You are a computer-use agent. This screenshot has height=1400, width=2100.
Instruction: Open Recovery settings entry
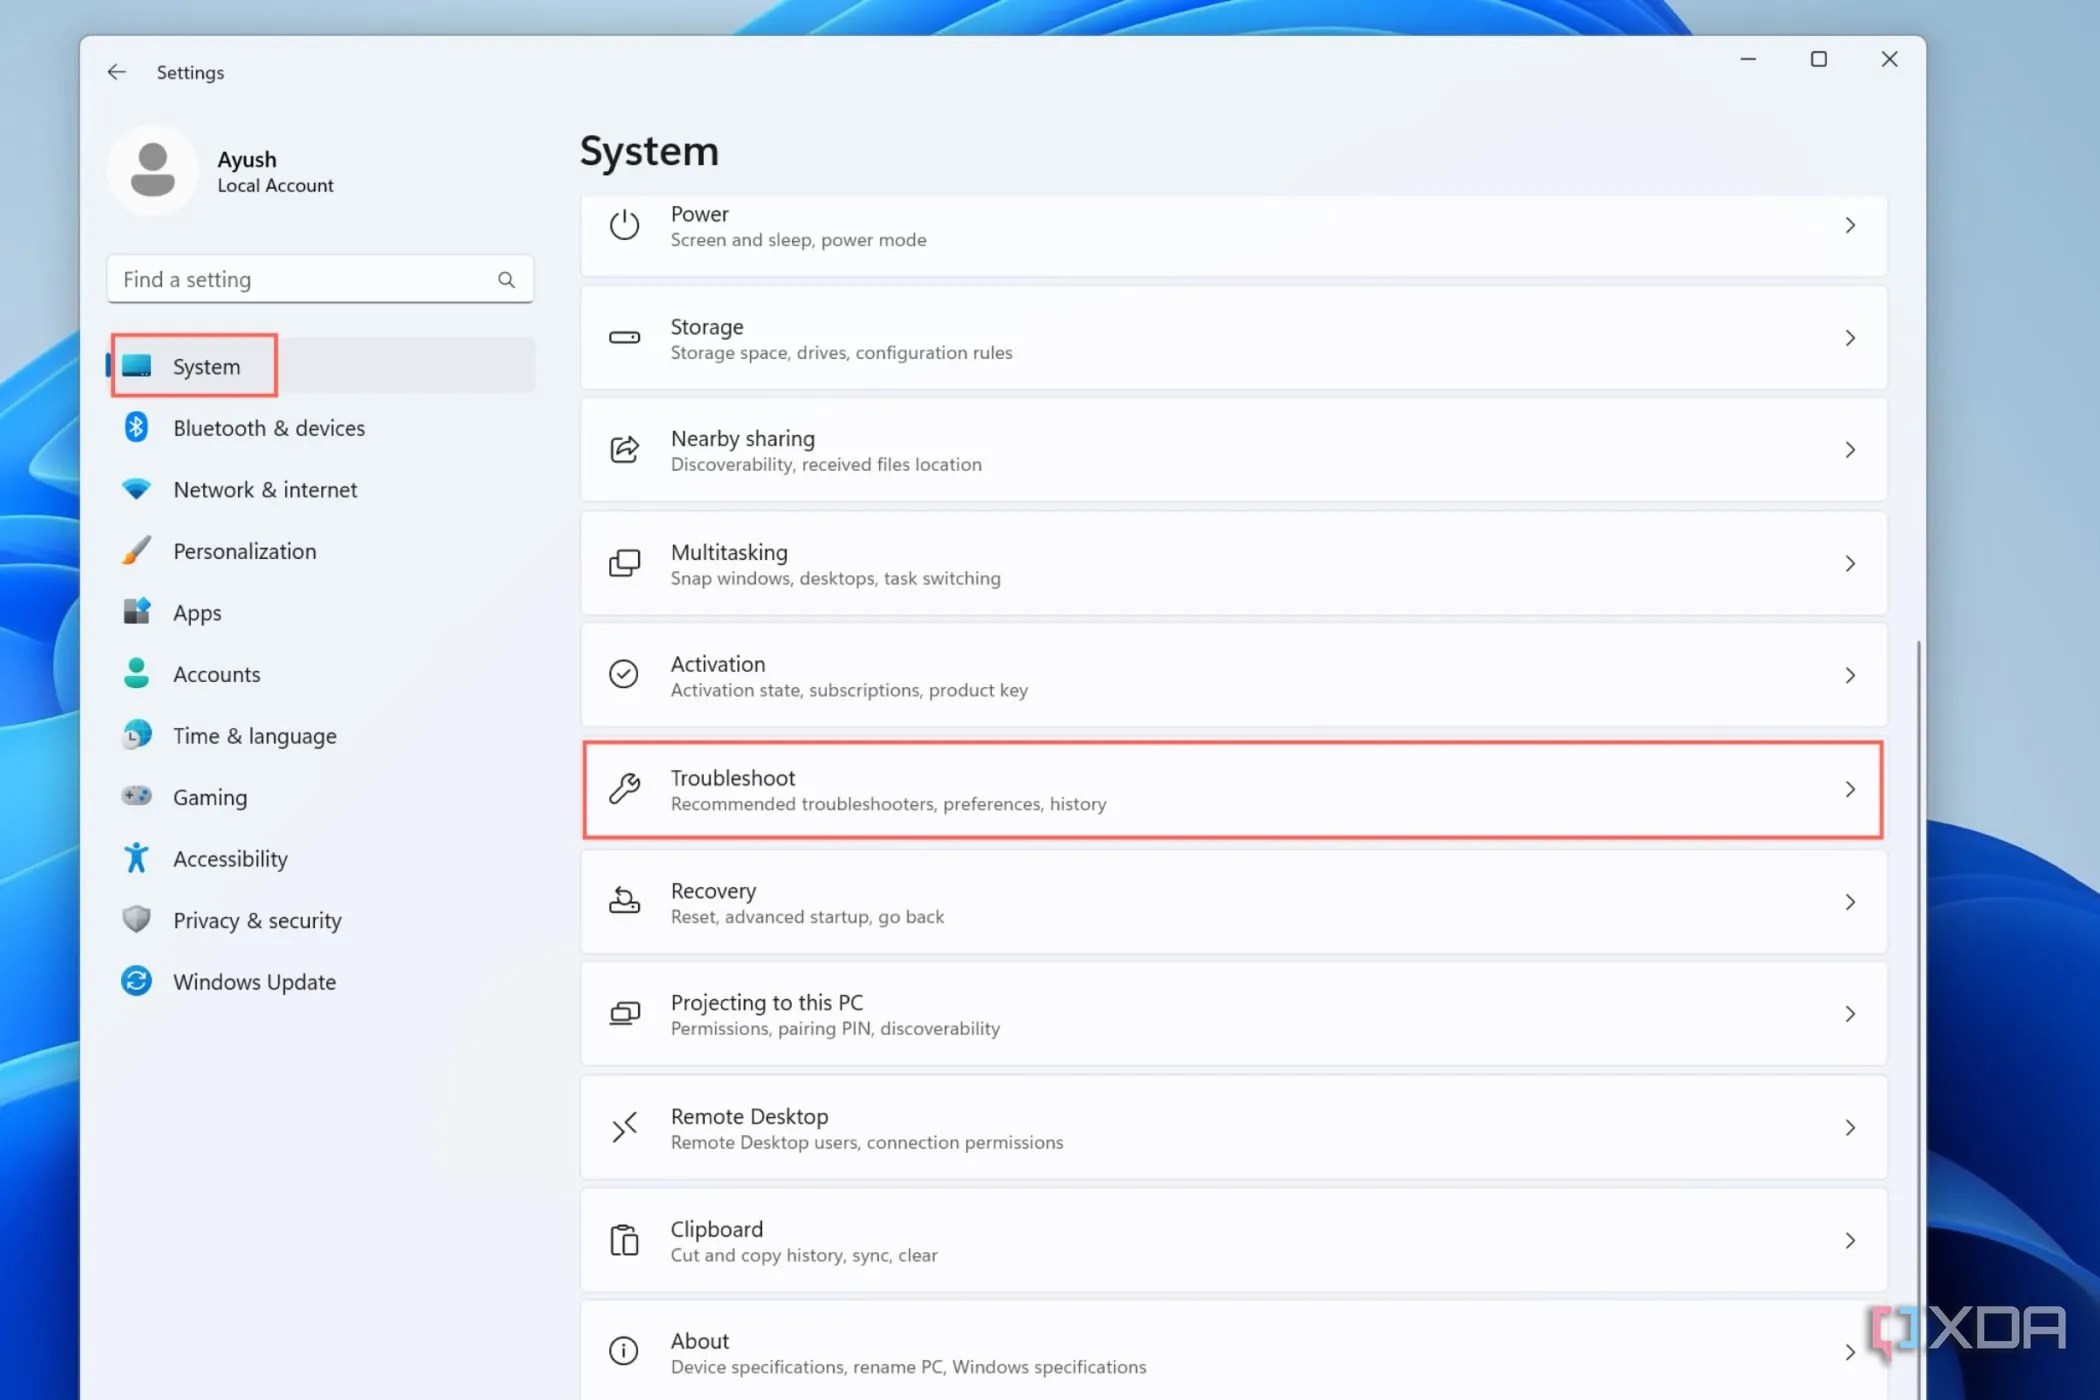(x=1233, y=902)
